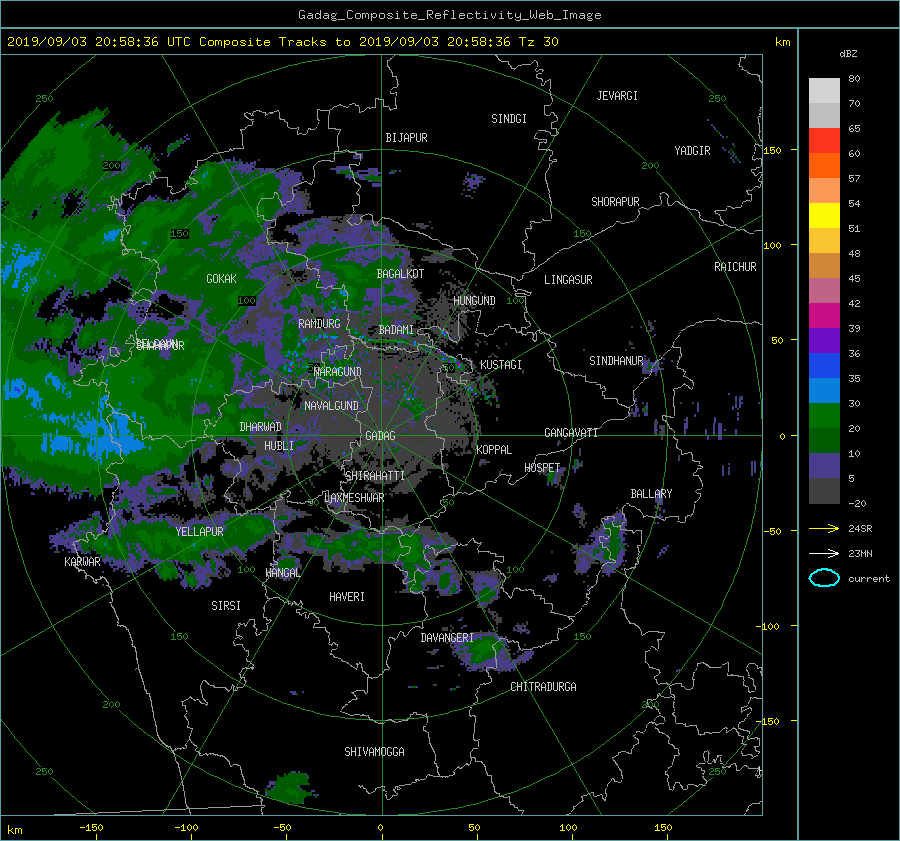Image resolution: width=900 pixels, height=841 pixels.
Task: Click the '23MN' legend label
Action: 860,553
